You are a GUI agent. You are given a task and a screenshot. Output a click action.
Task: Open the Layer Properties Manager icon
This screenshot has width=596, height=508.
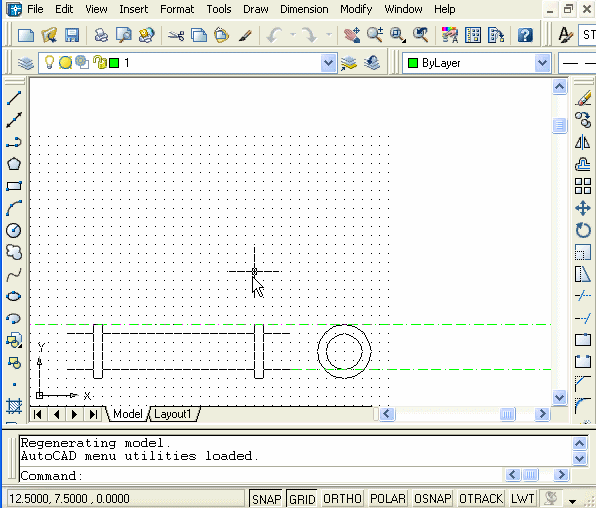25,63
